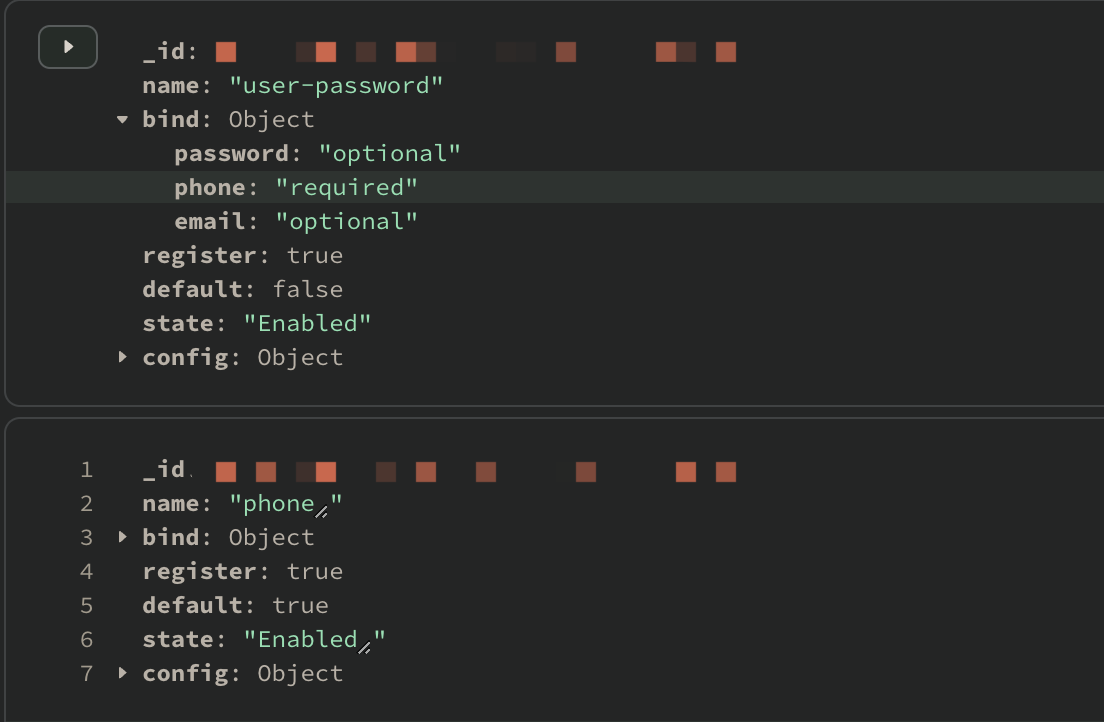Click the redacted _id value on line 1
The height and width of the screenshot is (722, 1104).
coord(475,471)
